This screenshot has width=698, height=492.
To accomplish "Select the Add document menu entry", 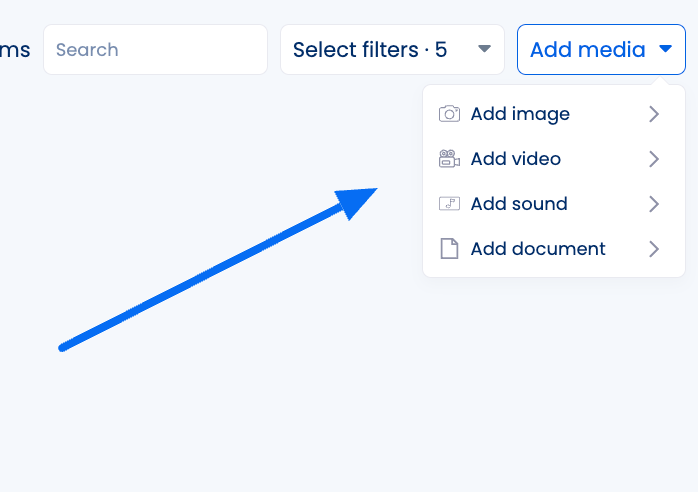I will click(554, 249).
